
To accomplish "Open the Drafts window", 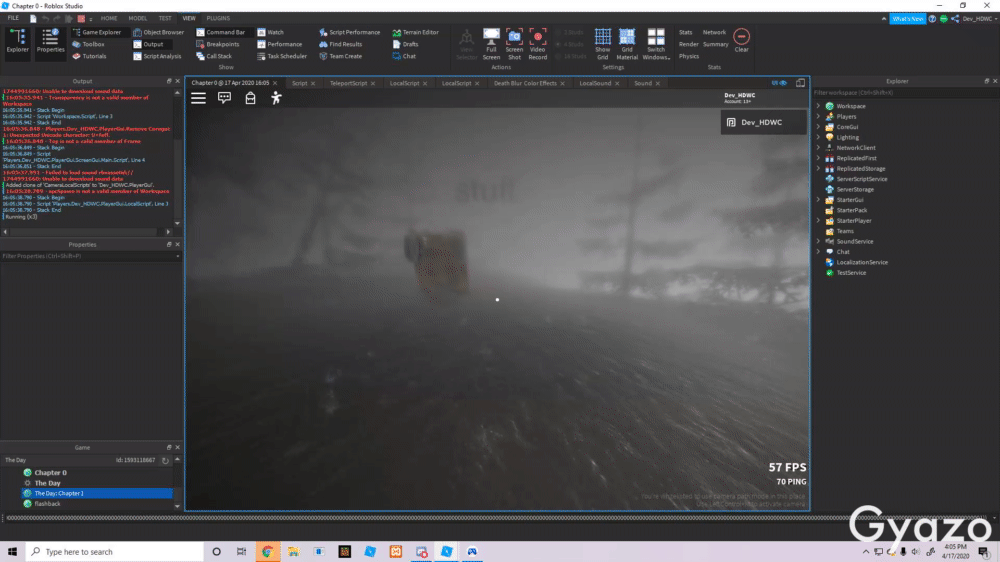I will (405, 44).
